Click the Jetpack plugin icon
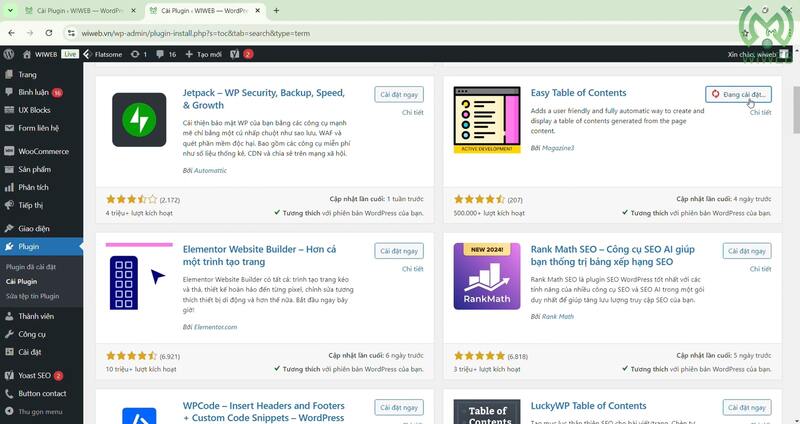Viewport: 800px width, 424px height. [139, 120]
